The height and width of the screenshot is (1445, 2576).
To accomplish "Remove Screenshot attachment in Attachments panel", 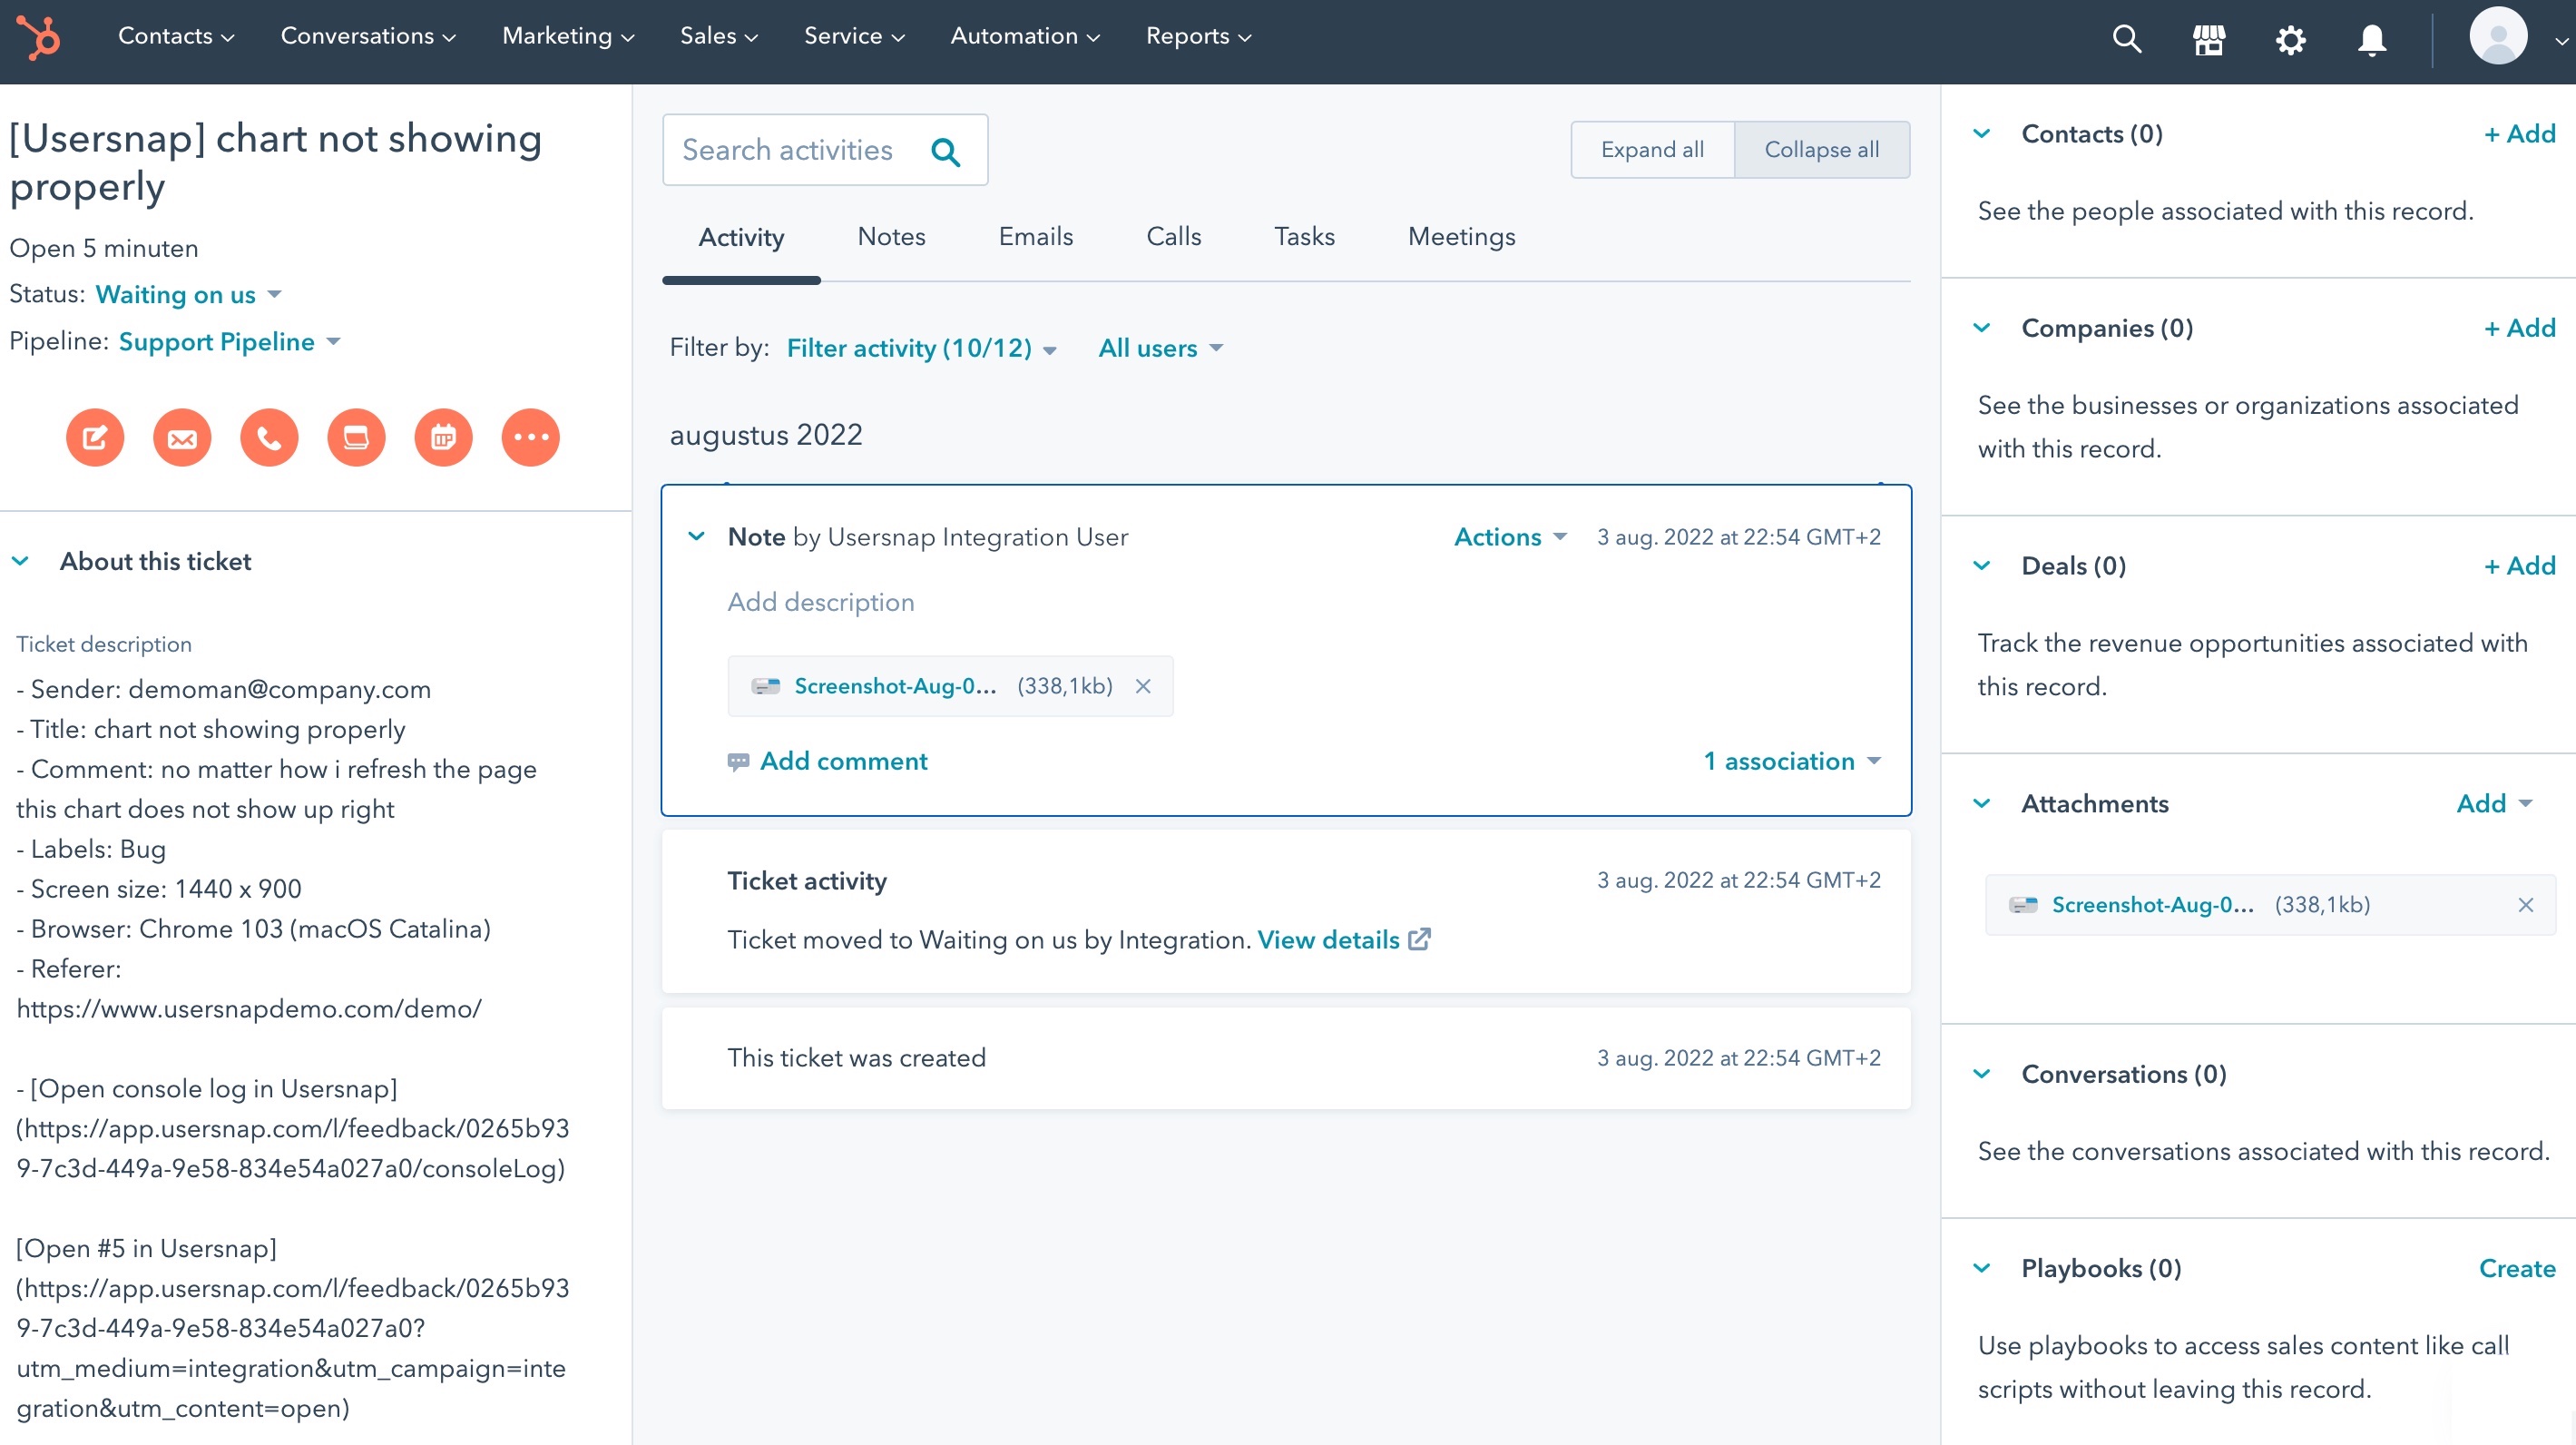I will [x=2525, y=904].
